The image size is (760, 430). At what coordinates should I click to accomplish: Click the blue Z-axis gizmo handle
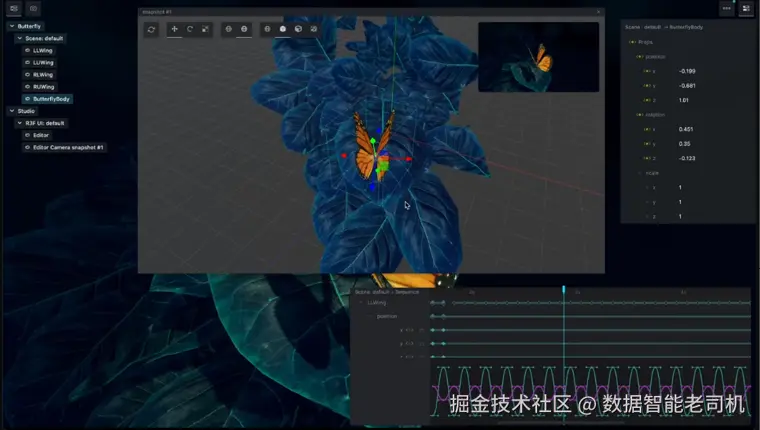372,186
